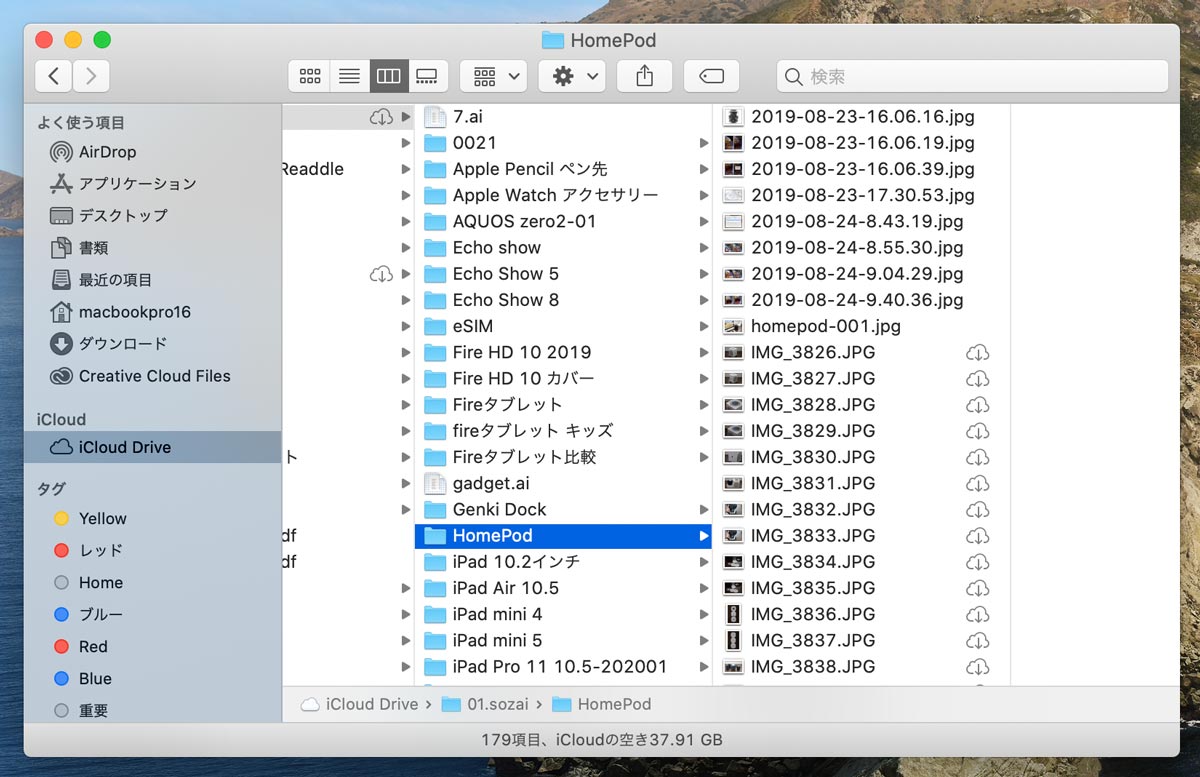Click the search field
The width and height of the screenshot is (1200, 777).
(x=972, y=76)
